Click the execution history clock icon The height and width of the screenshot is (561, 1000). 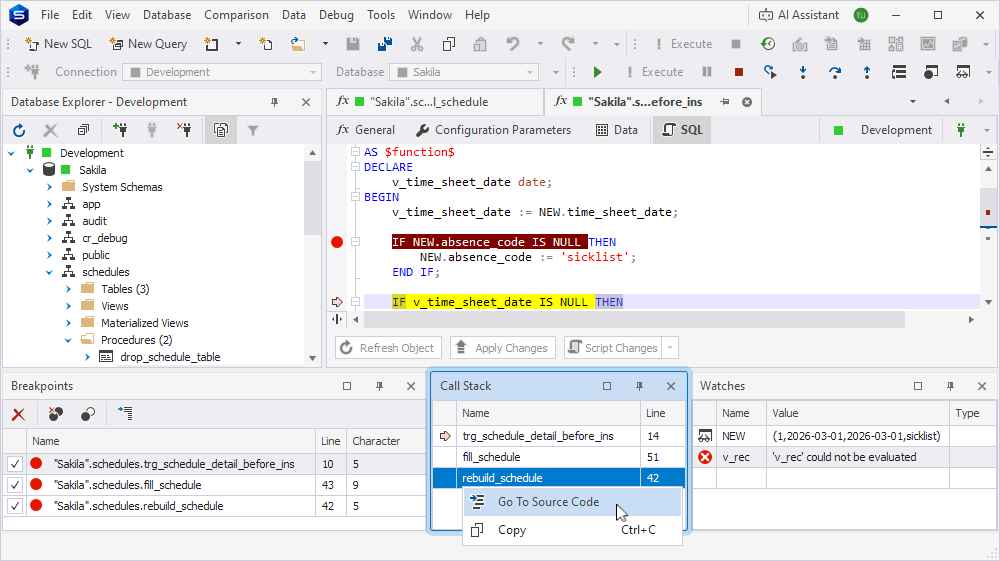pyautogui.click(x=768, y=44)
